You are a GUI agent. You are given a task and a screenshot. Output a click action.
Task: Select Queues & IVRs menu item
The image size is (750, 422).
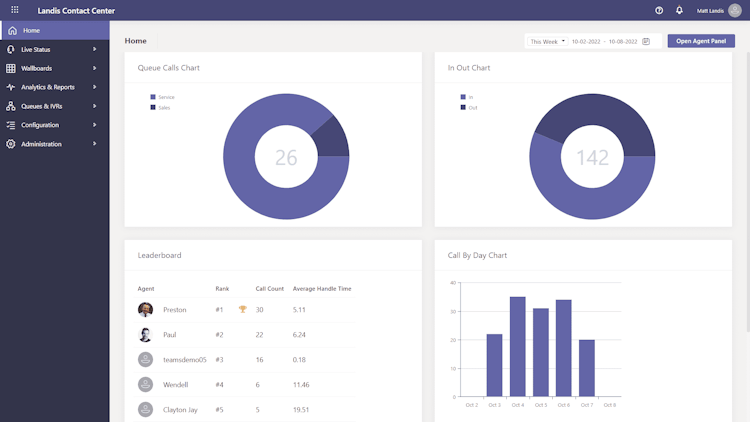pyautogui.click(x=55, y=106)
